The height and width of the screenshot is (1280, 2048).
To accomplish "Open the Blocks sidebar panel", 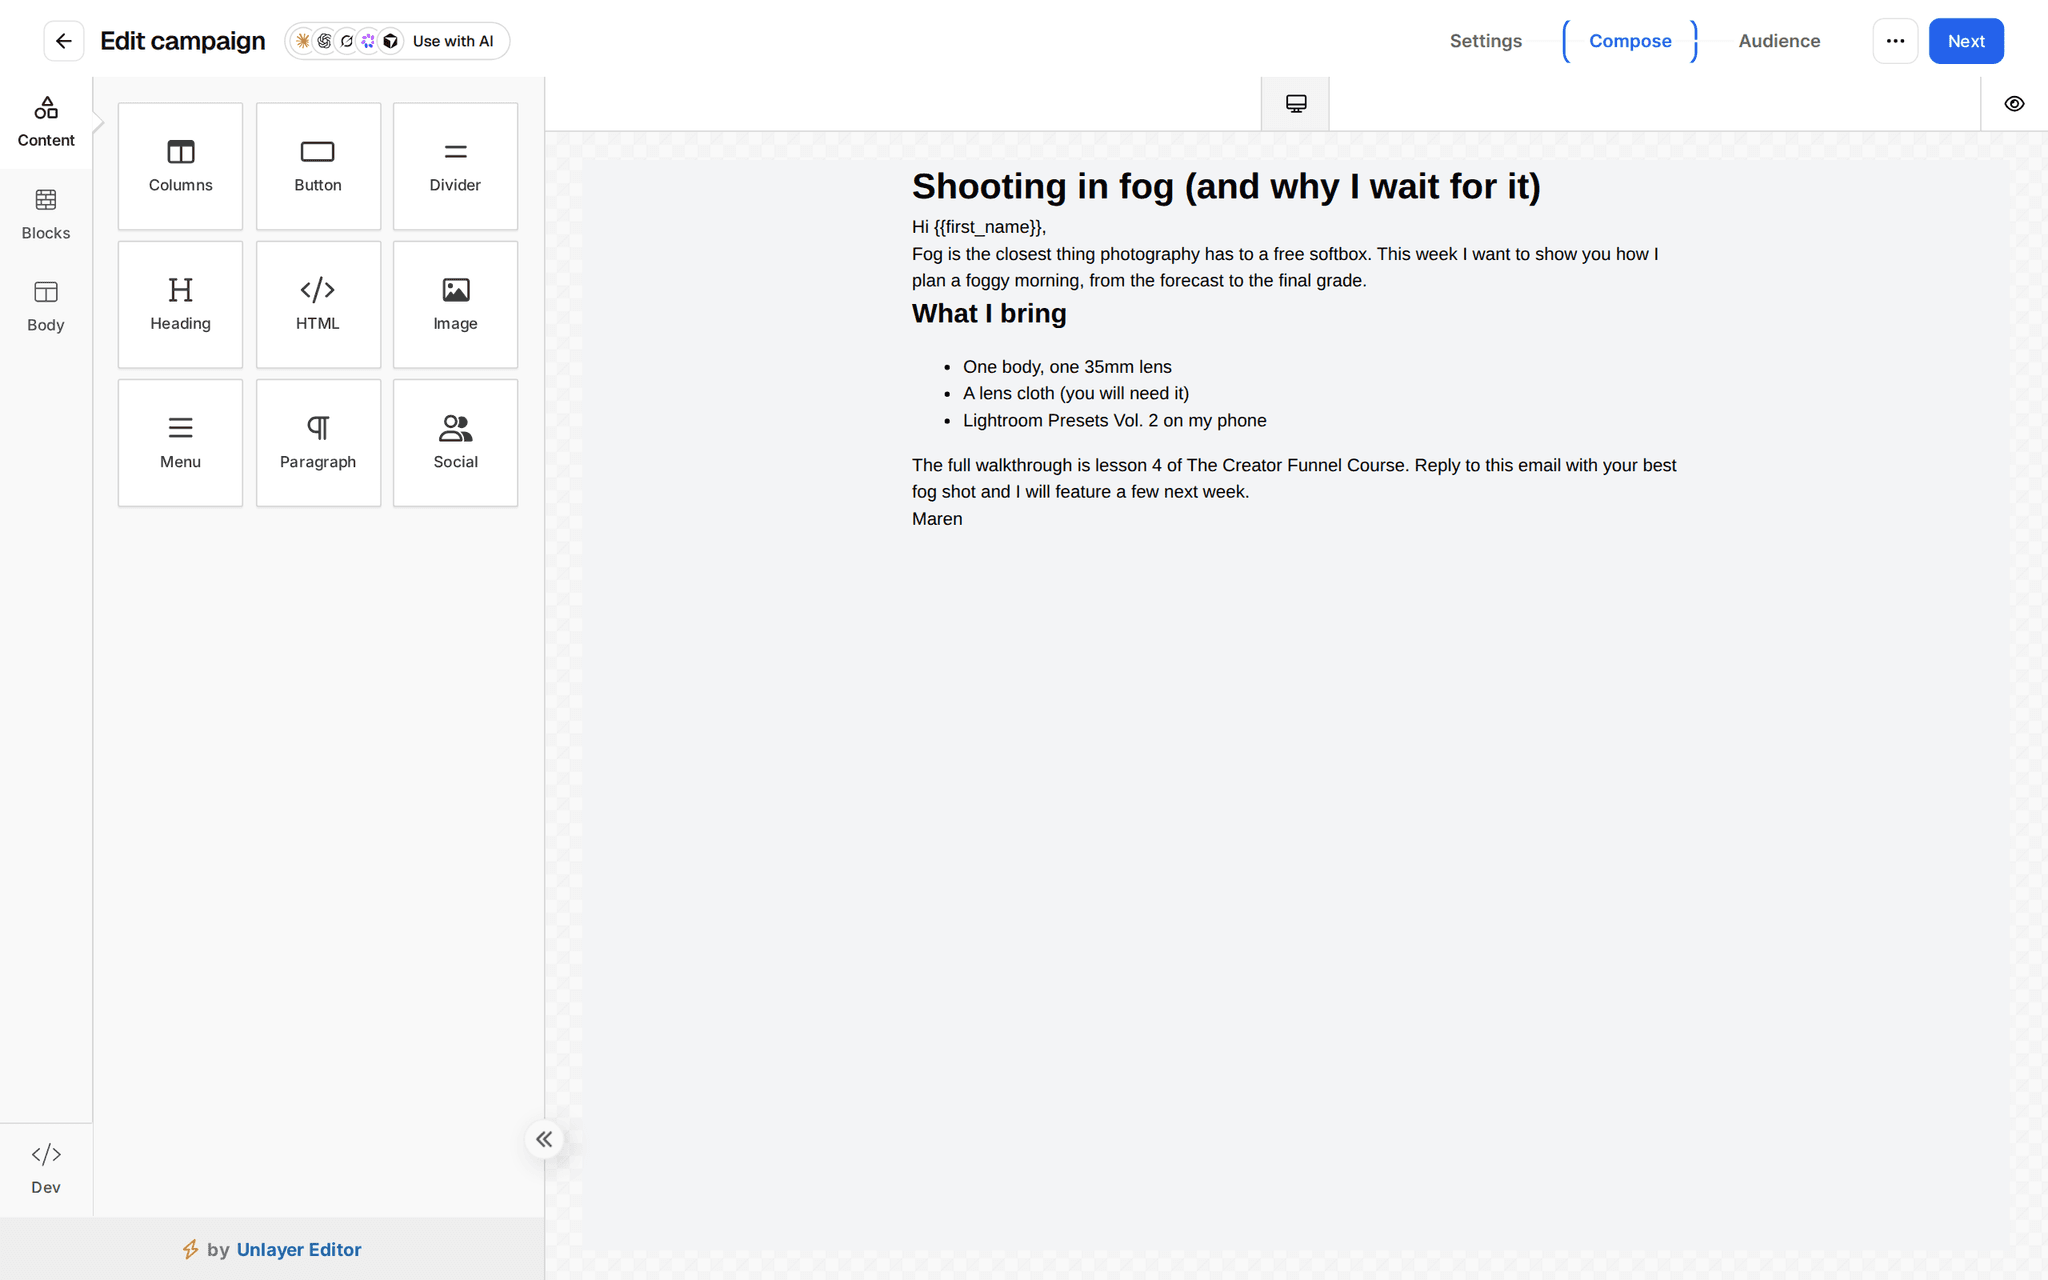I will coord(46,215).
